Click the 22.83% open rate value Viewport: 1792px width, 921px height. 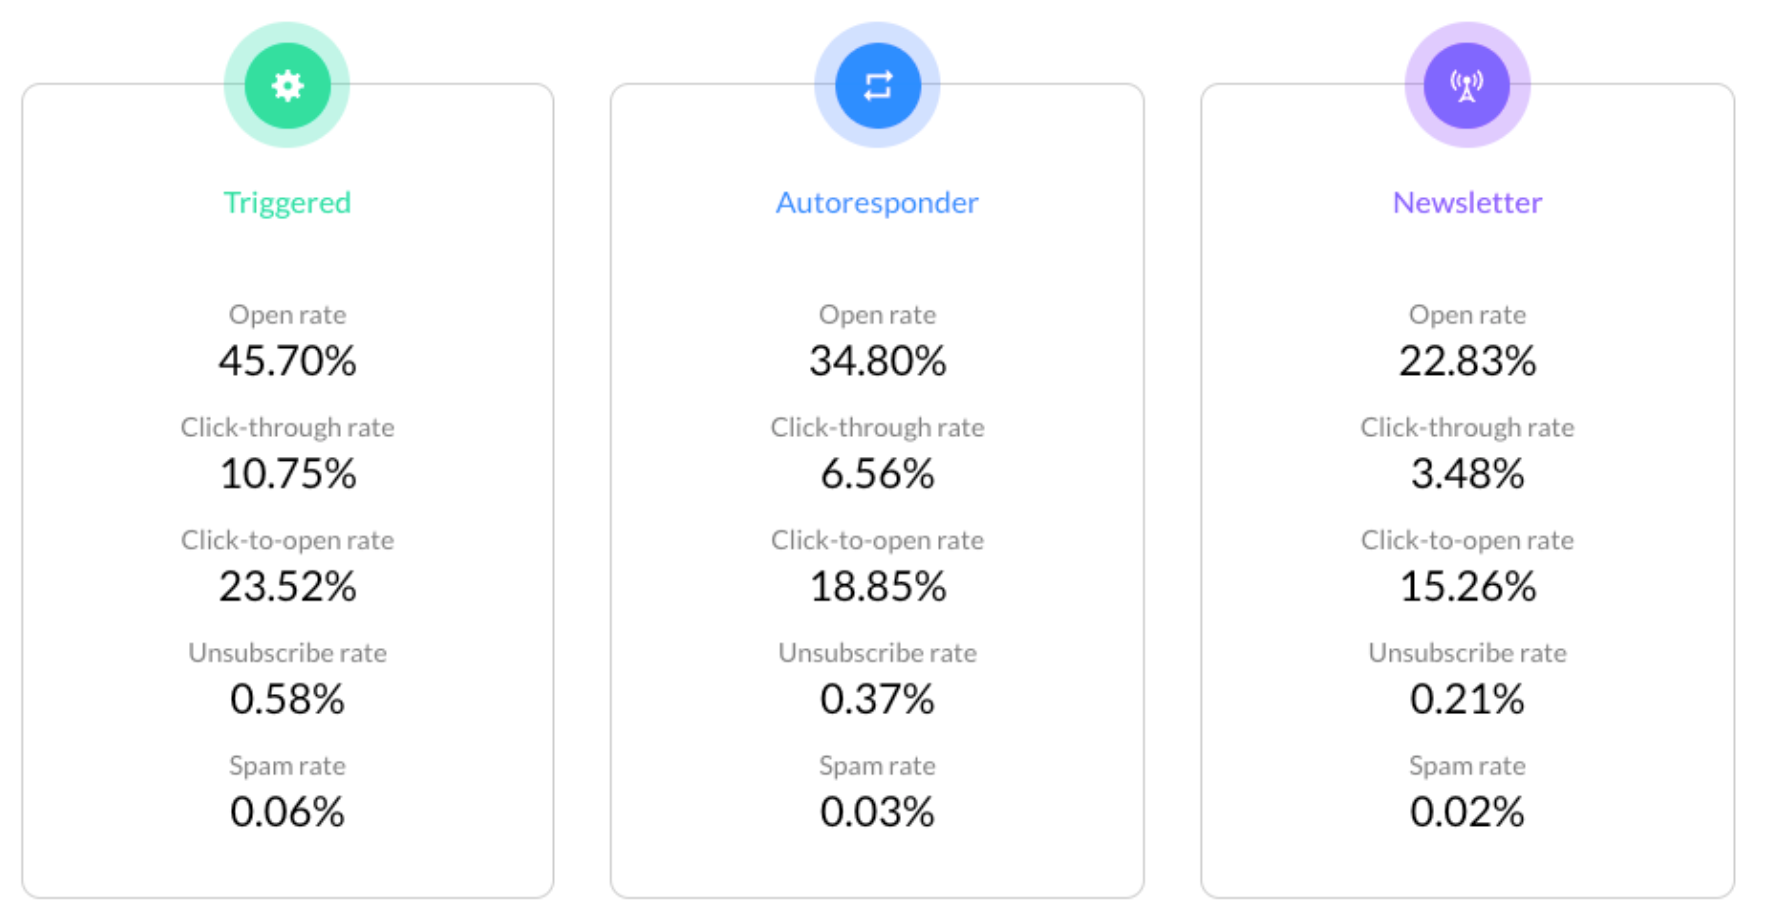(x=1467, y=361)
